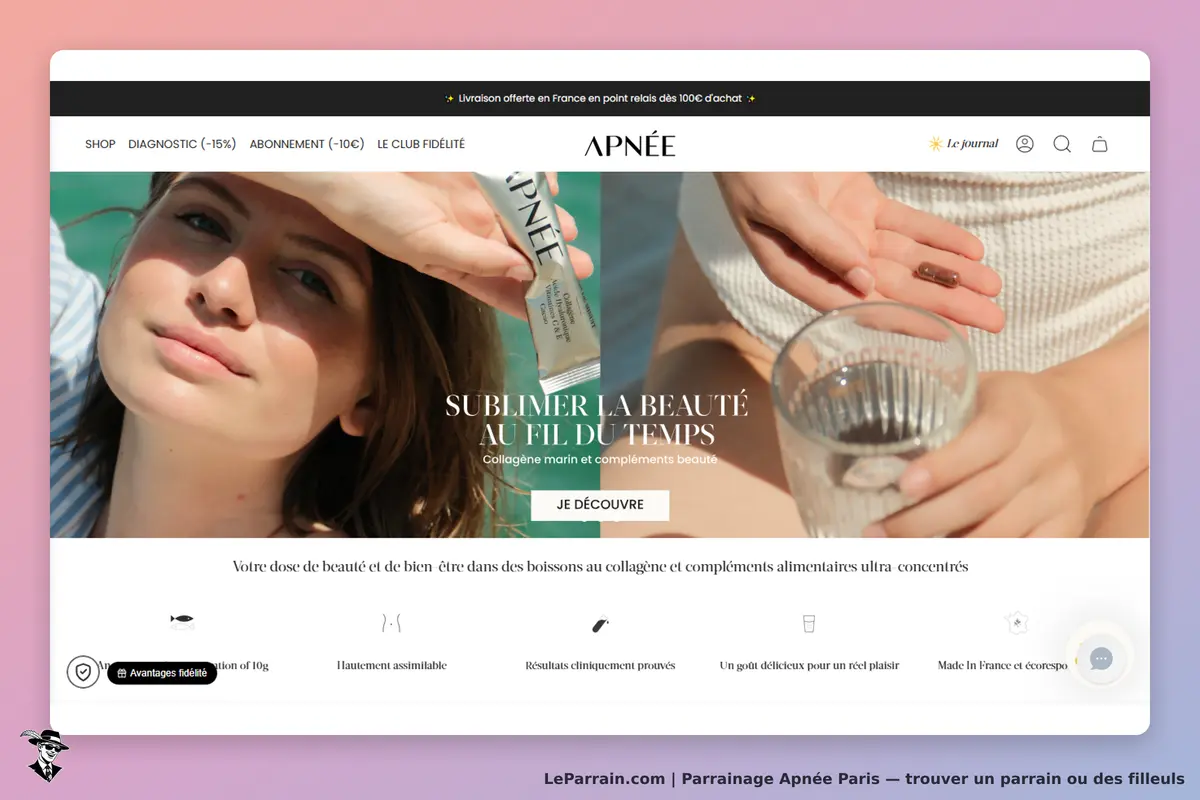Image resolution: width=1200 pixels, height=800 pixels.
Task: Open DIAGNOSTIC (-15%) menu item
Action: pyautogui.click(x=182, y=144)
